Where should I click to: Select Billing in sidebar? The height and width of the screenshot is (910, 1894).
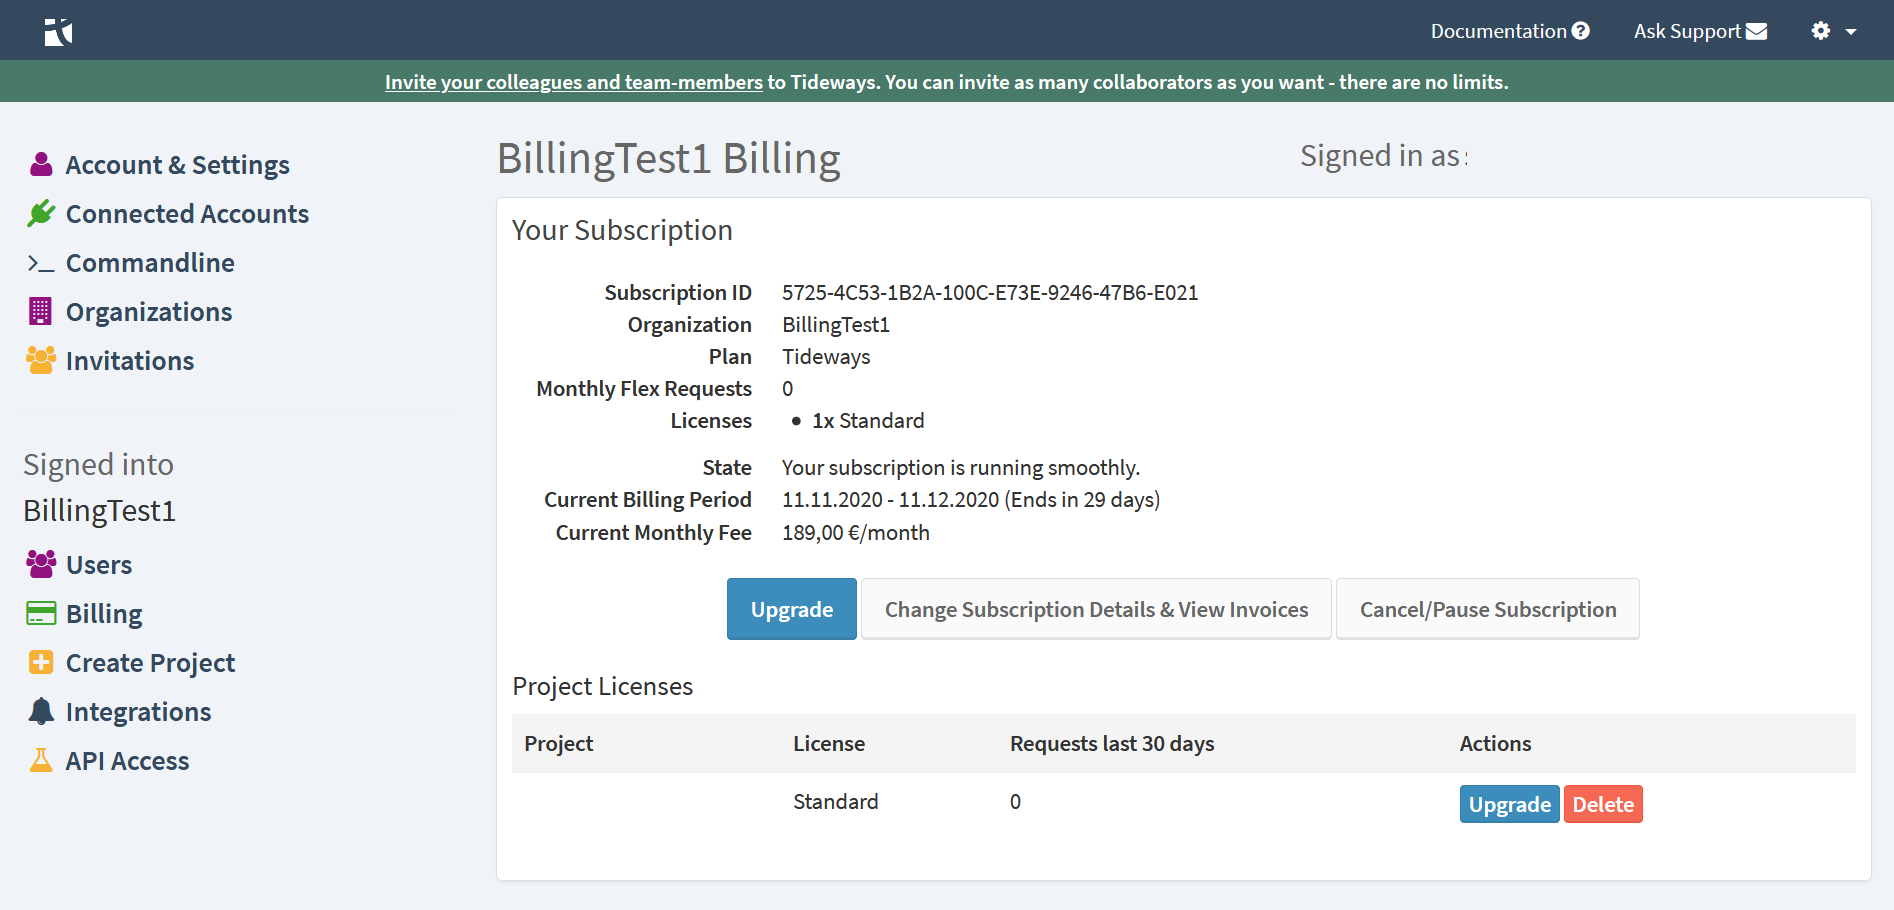click(104, 613)
